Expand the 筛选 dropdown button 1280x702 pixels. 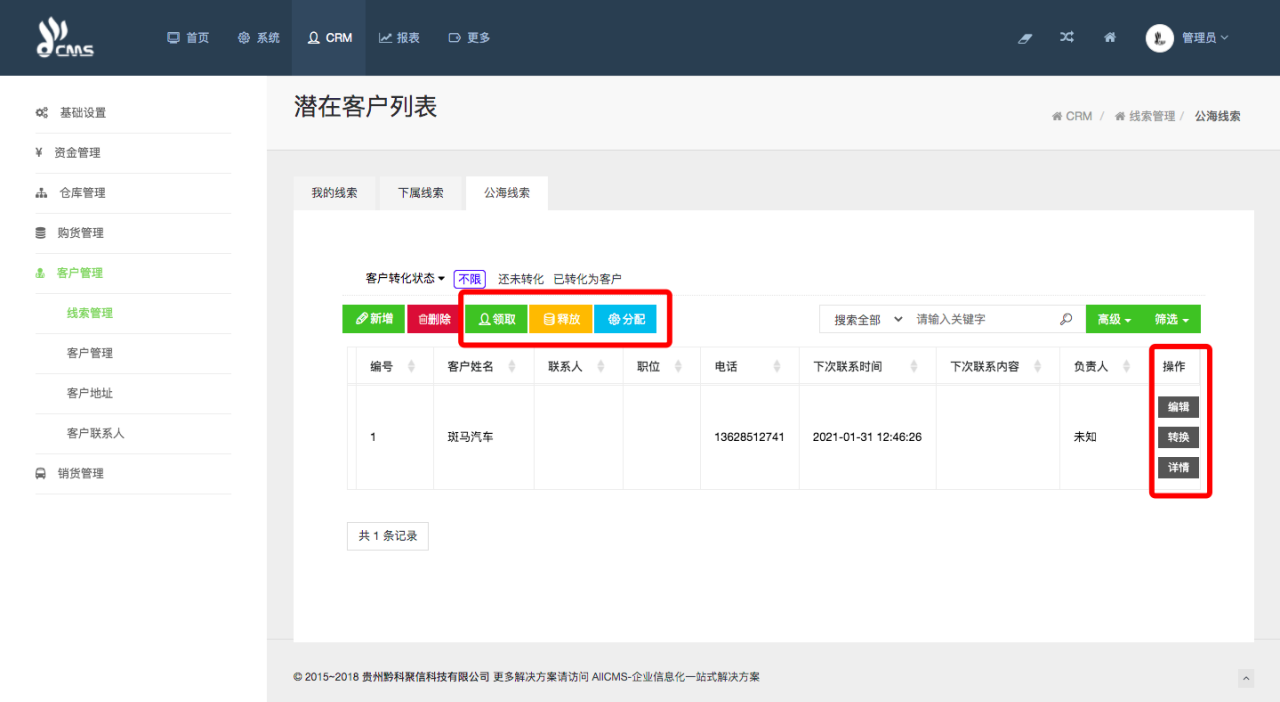click(x=1172, y=319)
